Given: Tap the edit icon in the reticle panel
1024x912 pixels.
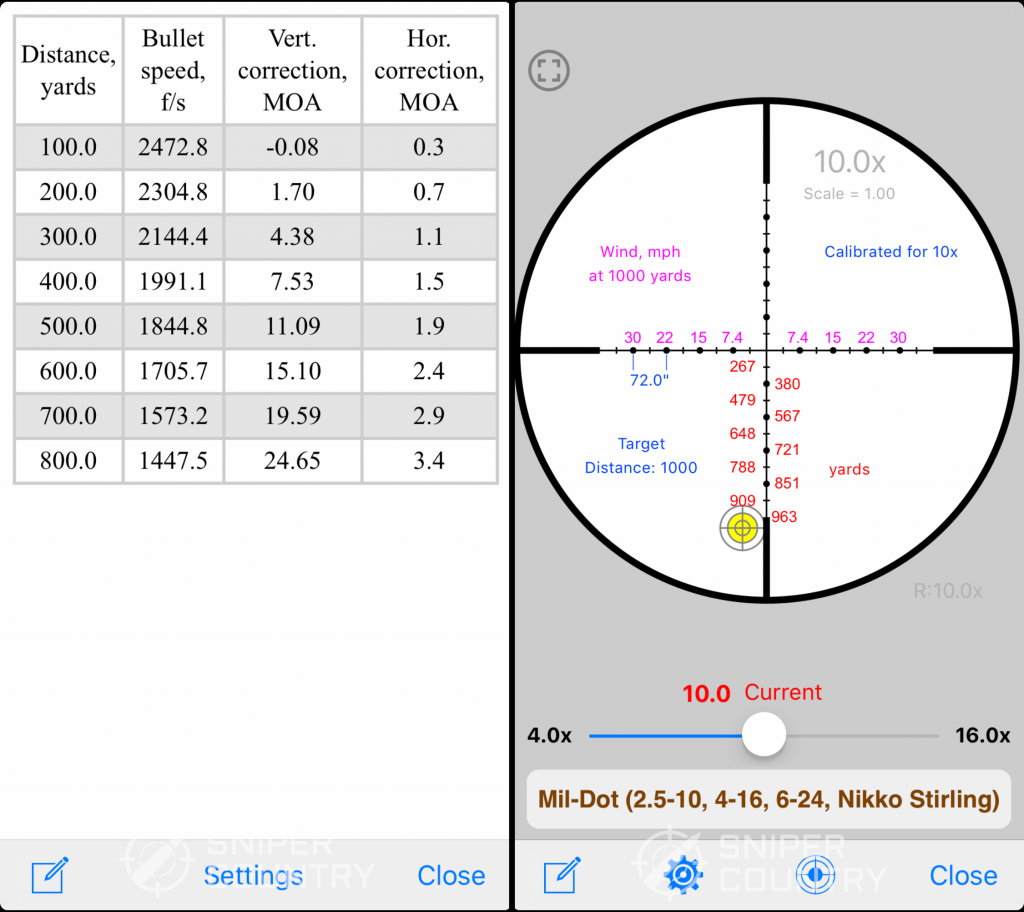Looking at the screenshot, I should pos(562,875).
